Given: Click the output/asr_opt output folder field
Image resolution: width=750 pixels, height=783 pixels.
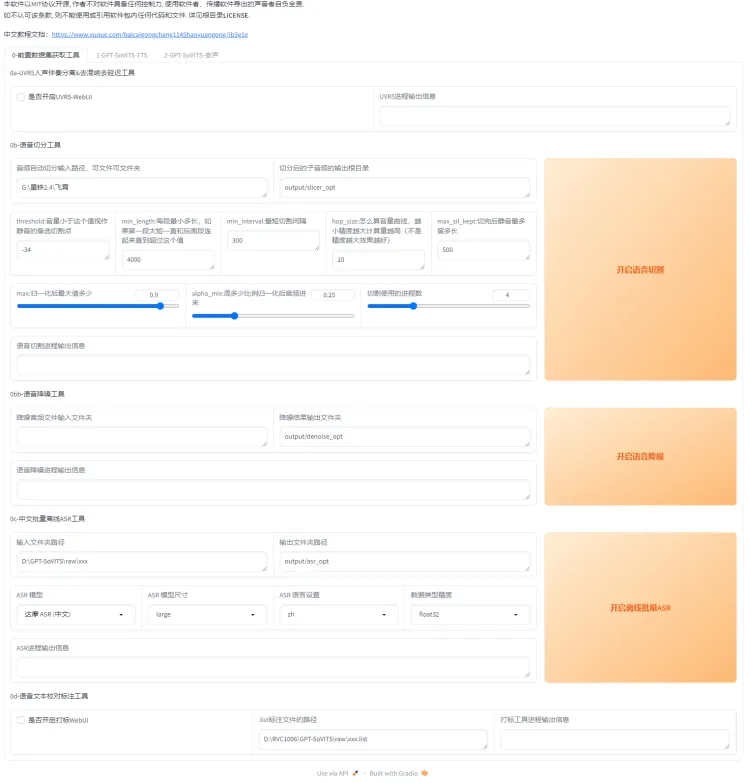Looking at the screenshot, I should pyautogui.click(x=404, y=562).
